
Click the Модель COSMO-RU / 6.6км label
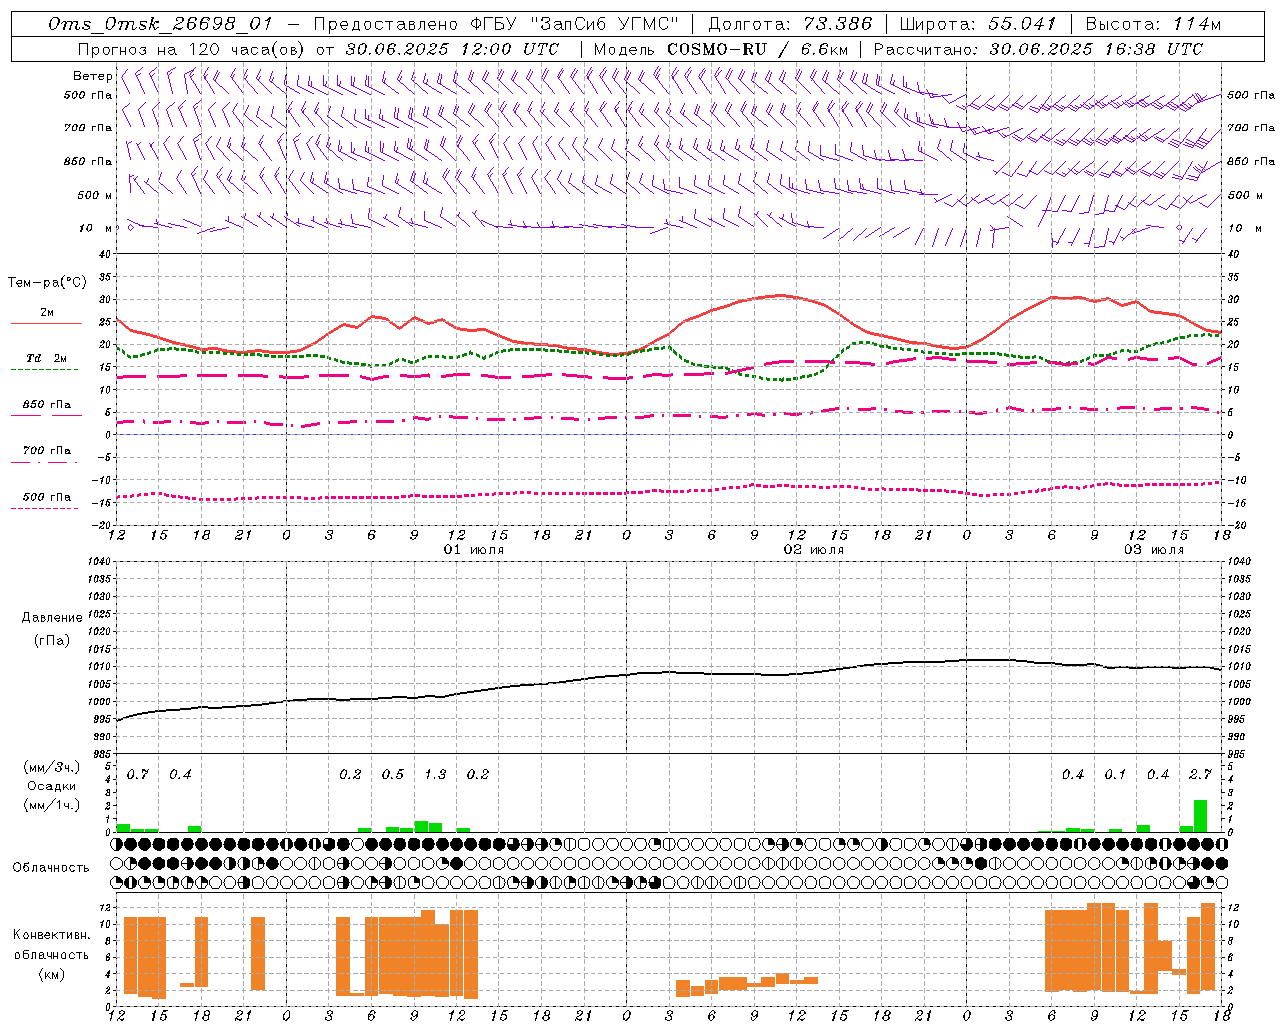click(x=721, y=49)
